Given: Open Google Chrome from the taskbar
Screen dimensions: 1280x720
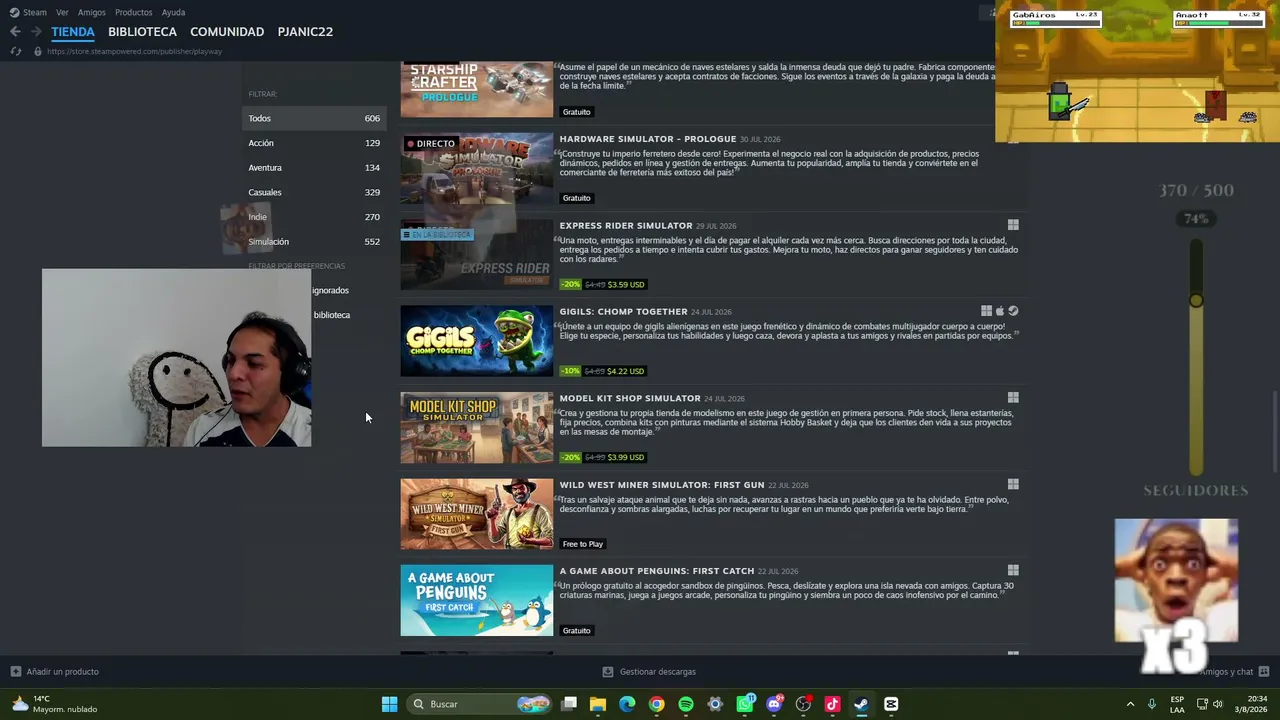Looking at the screenshot, I should point(656,704).
